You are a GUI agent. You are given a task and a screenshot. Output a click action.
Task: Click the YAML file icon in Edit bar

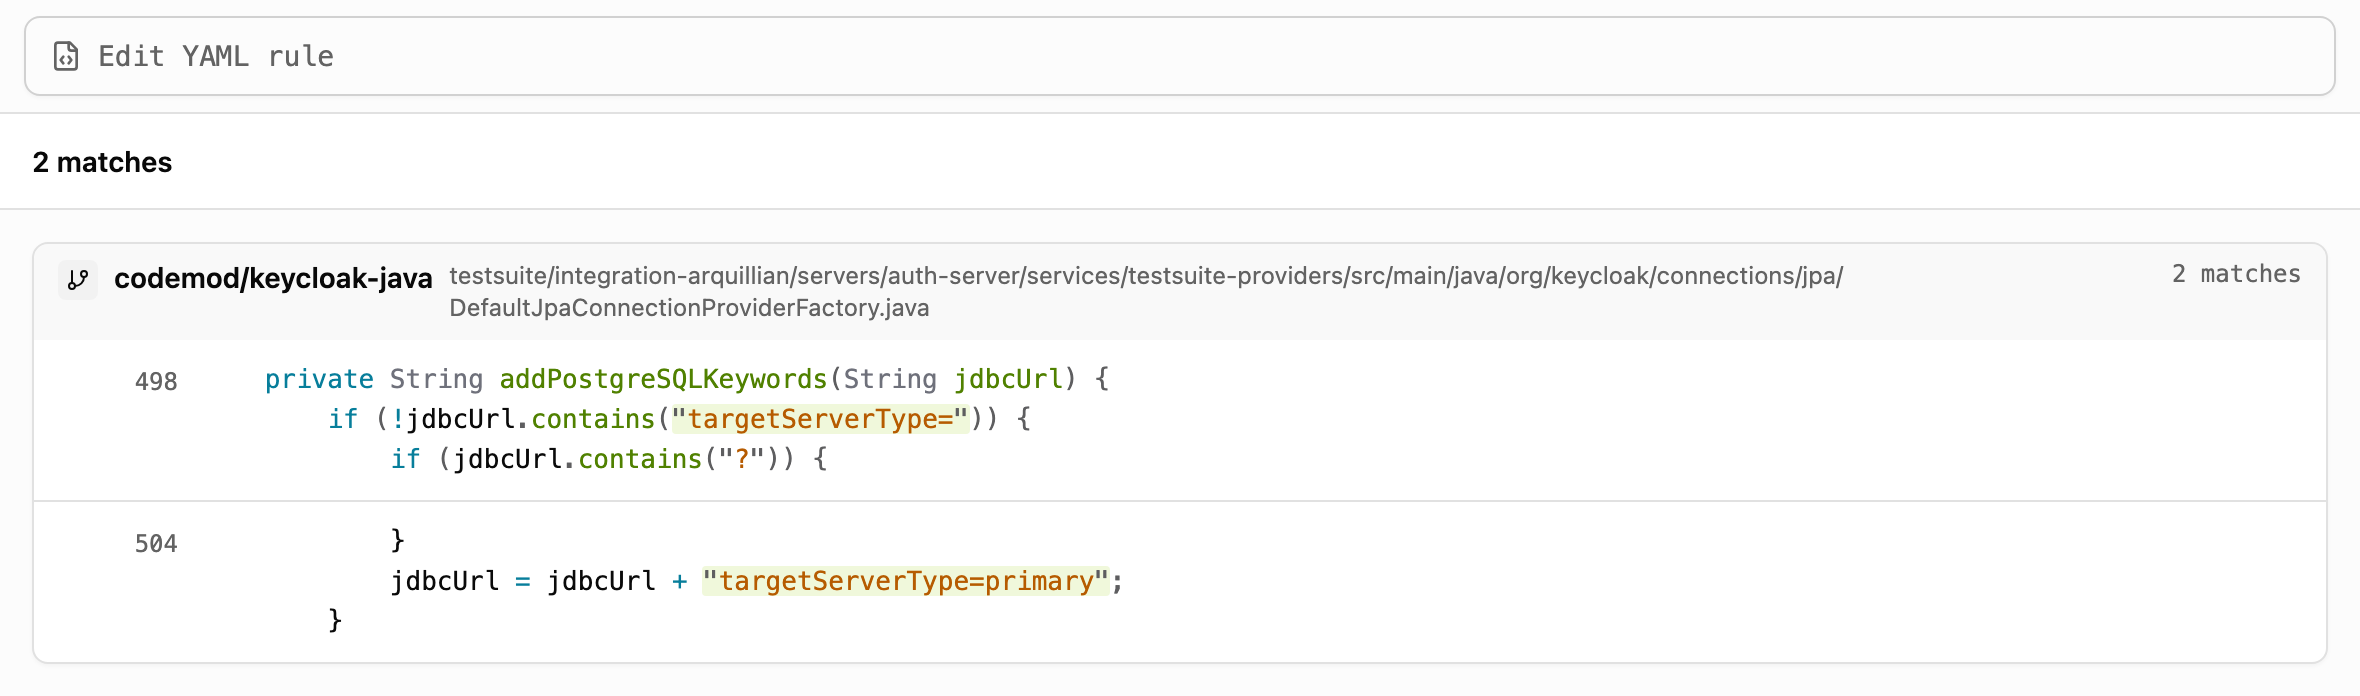(66, 56)
